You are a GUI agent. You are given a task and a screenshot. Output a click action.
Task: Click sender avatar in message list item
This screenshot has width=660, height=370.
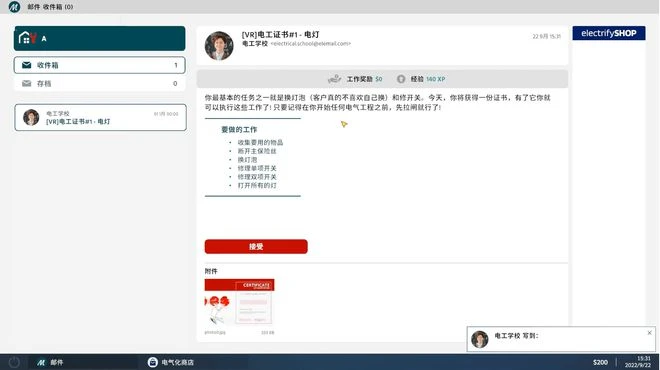coord(31,117)
